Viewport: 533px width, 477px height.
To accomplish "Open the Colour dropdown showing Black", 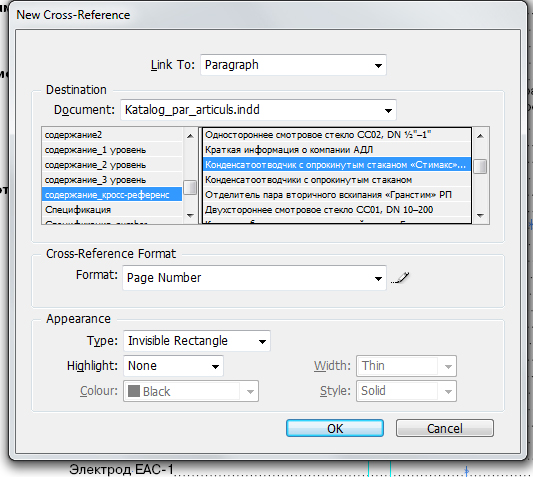I will 191,391.
